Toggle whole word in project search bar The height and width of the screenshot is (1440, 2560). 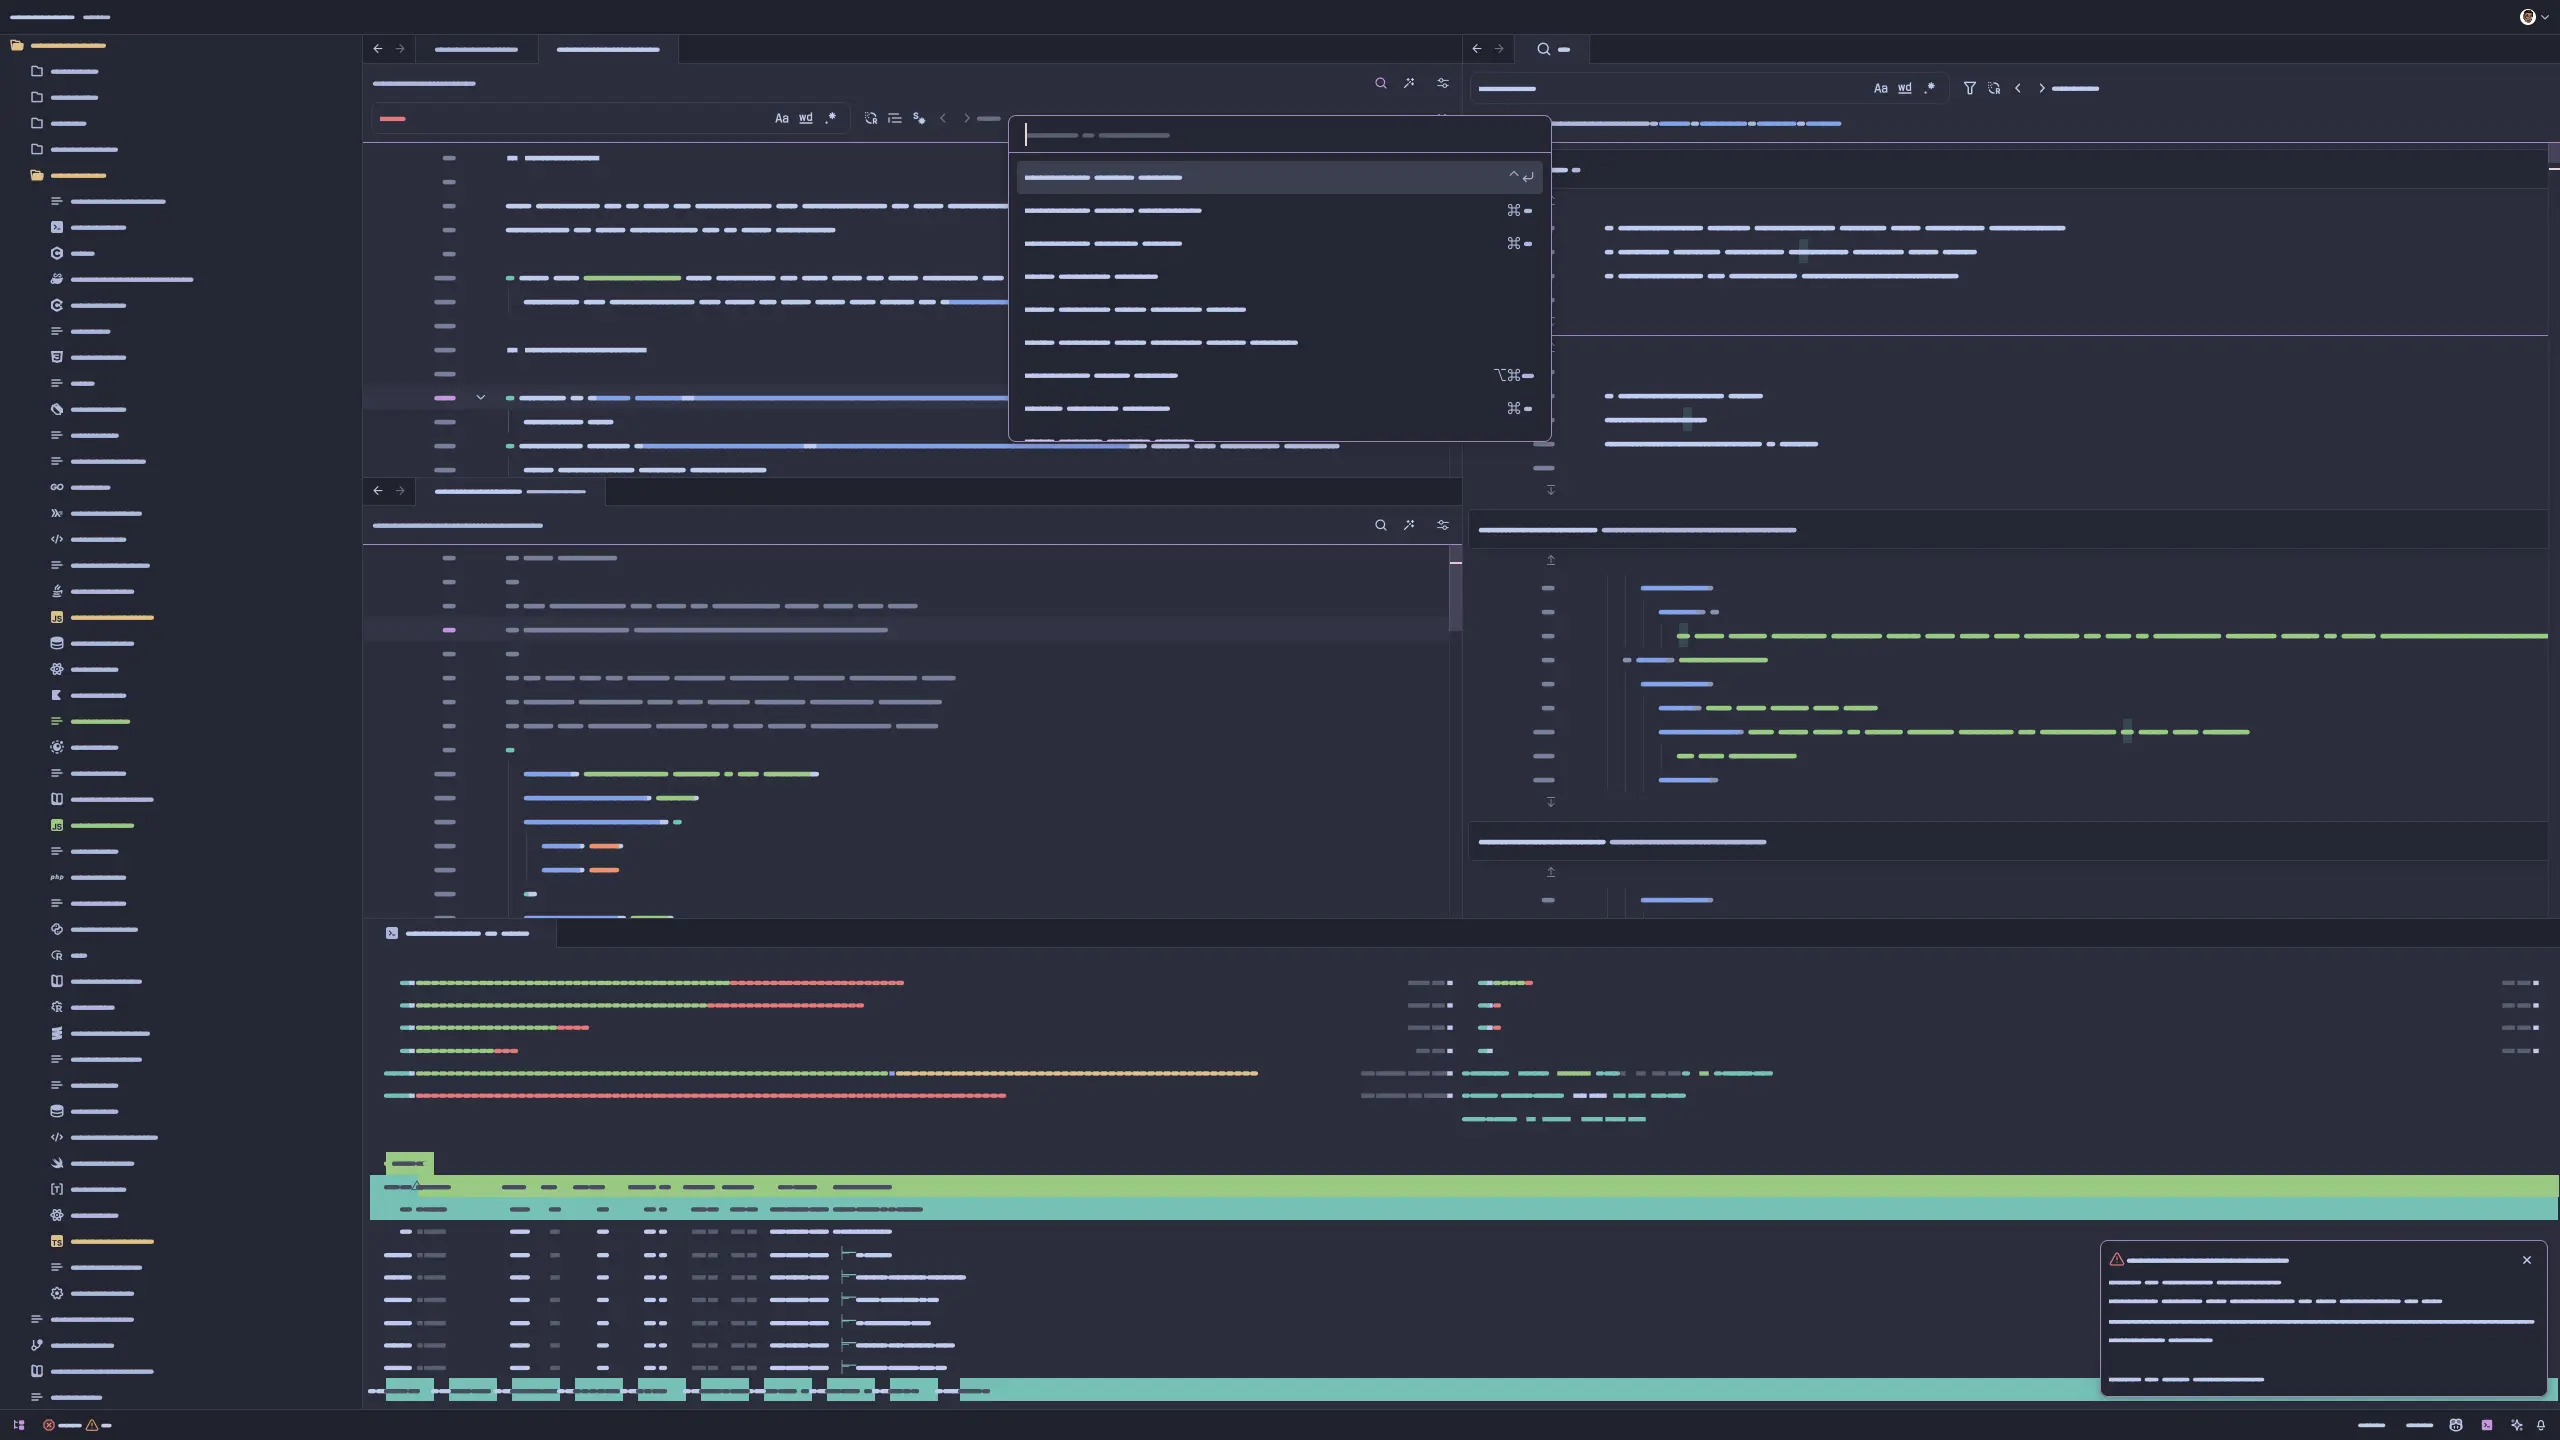[x=1905, y=88]
